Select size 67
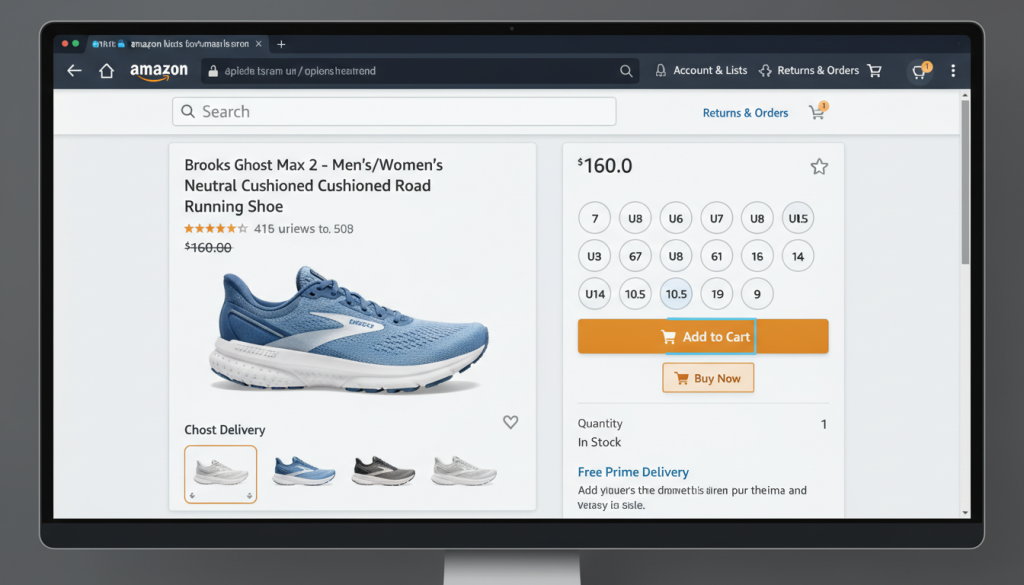 635,256
